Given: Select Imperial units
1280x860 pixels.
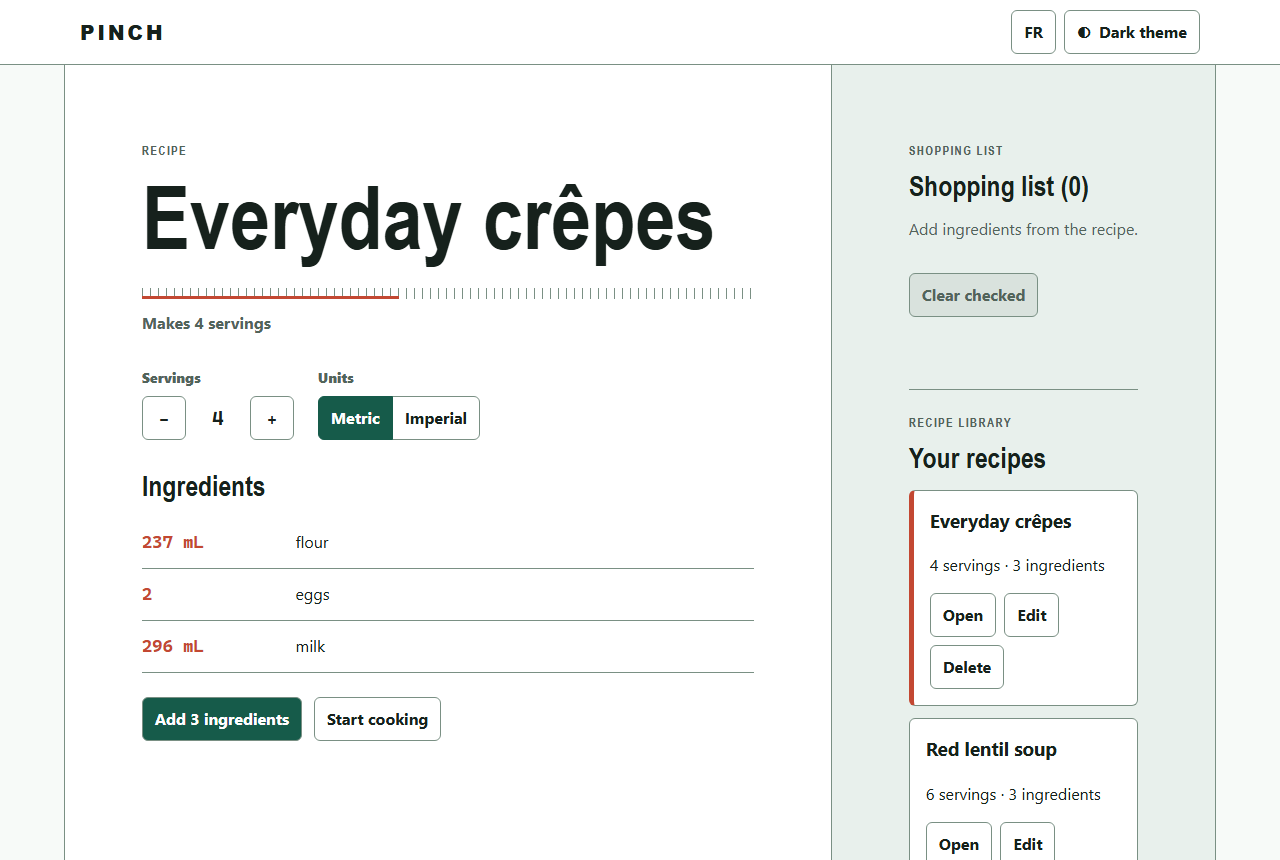Looking at the screenshot, I should point(436,418).
